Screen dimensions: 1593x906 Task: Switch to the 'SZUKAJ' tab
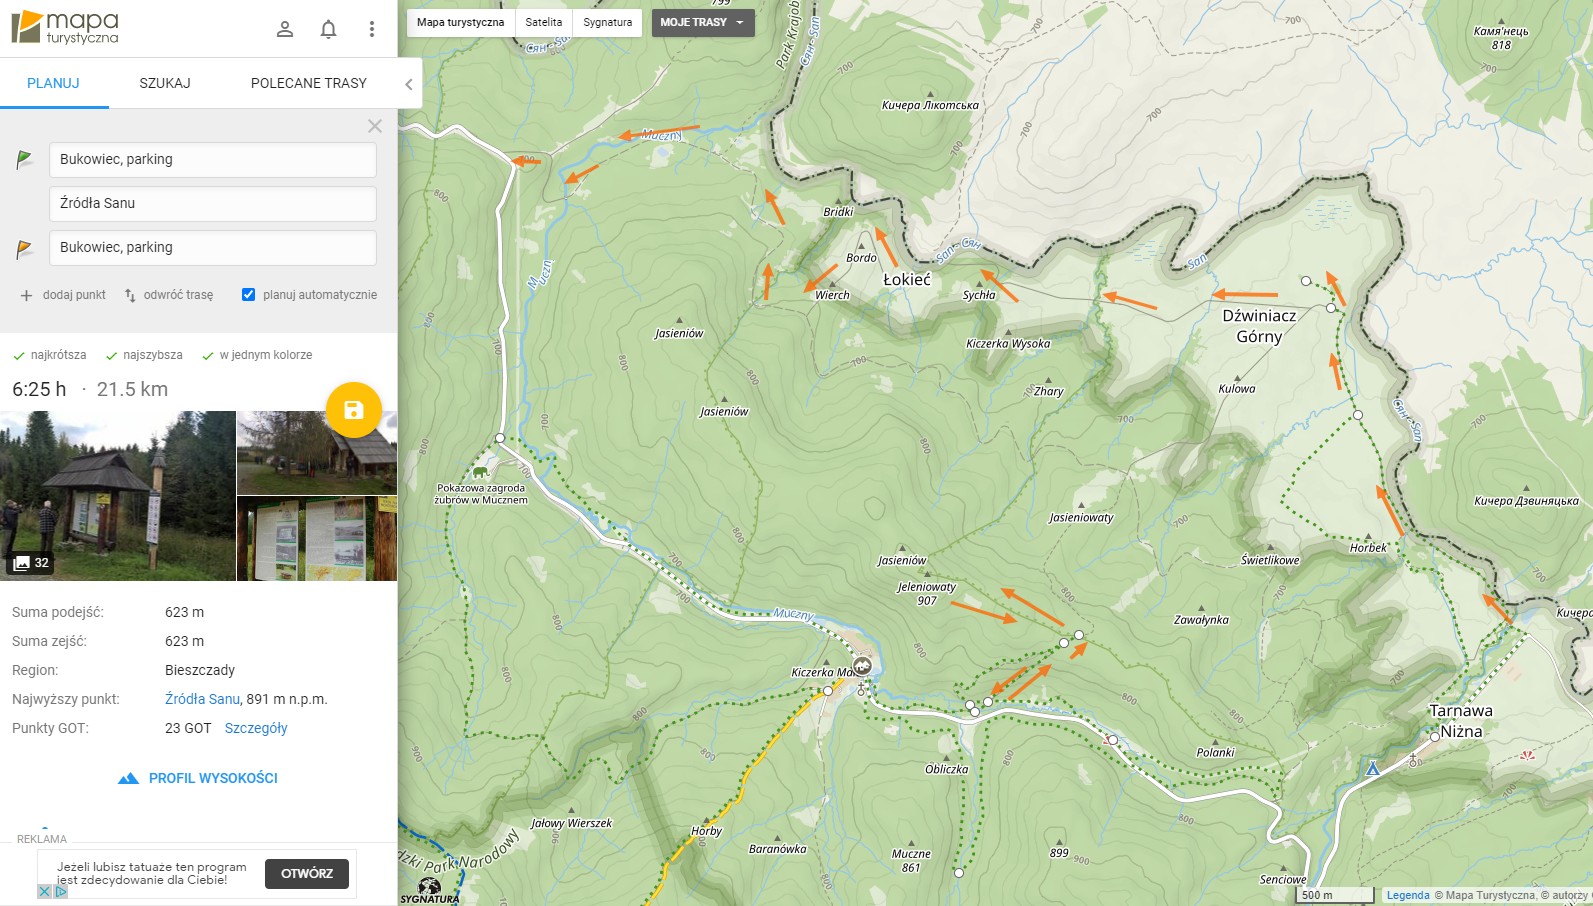click(165, 83)
